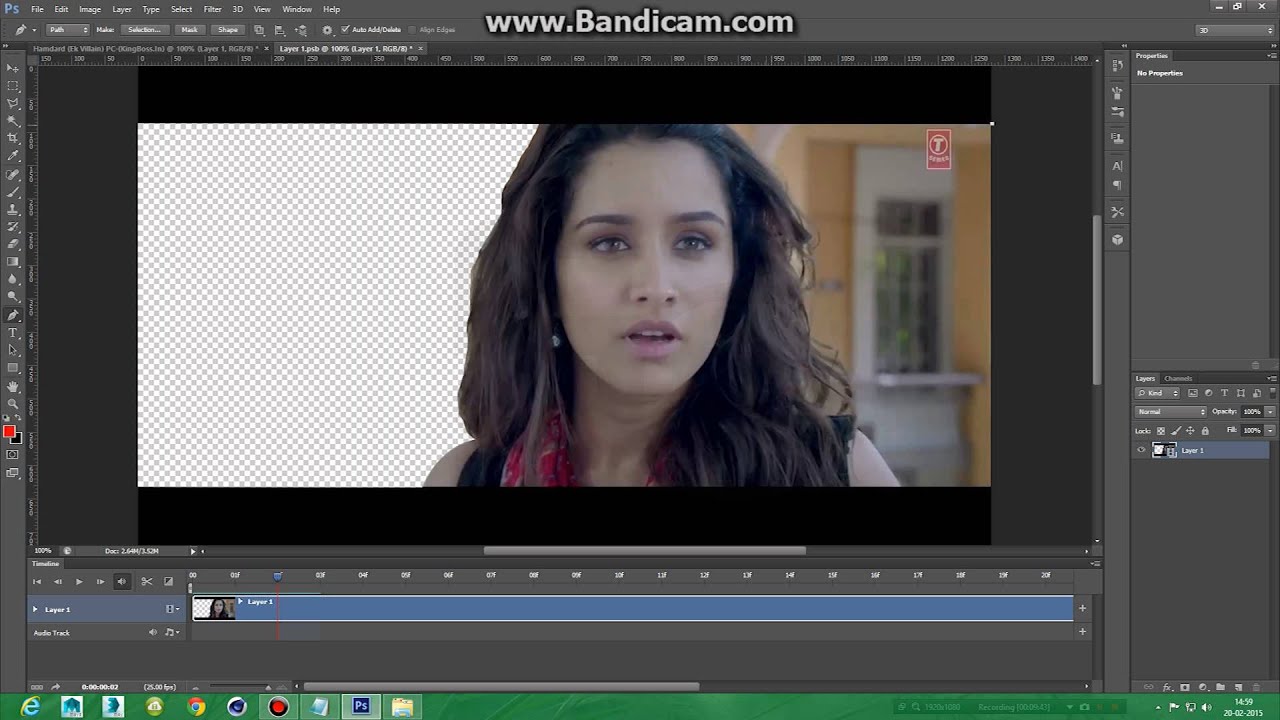Open the Filter menu
The height and width of the screenshot is (720, 1280).
click(x=212, y=9)
